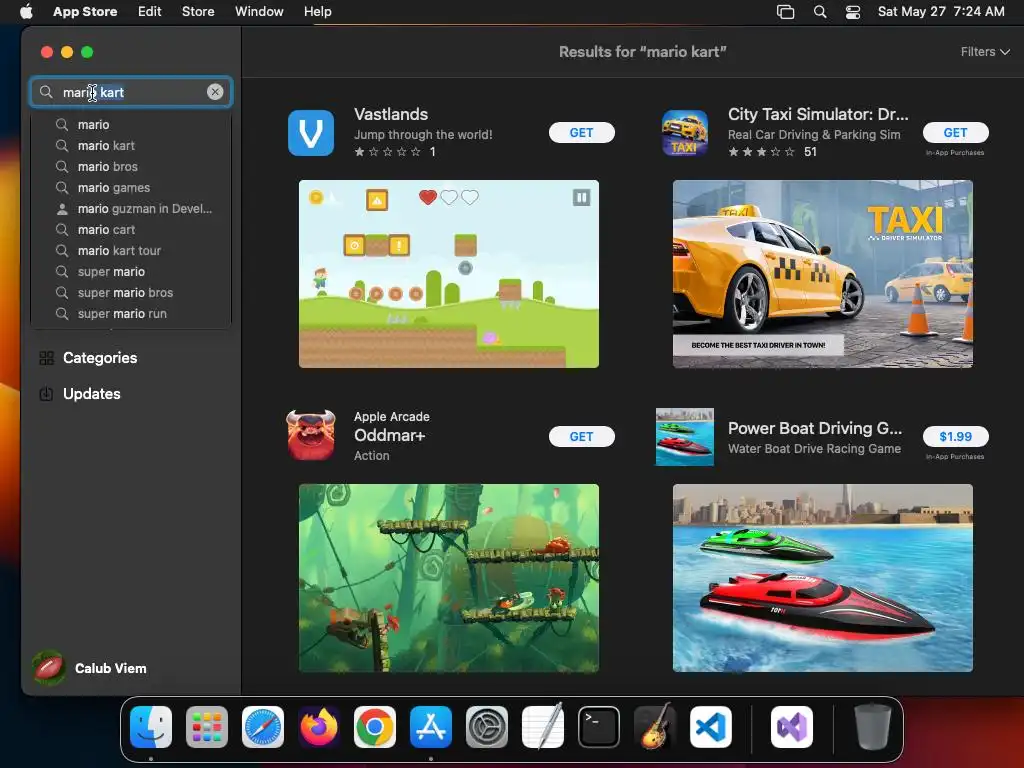The height and width of the screenshot is (768, 1024).
Task: Open the Trash in the dock
Action: pyautogui.click(x=873, y=727)
